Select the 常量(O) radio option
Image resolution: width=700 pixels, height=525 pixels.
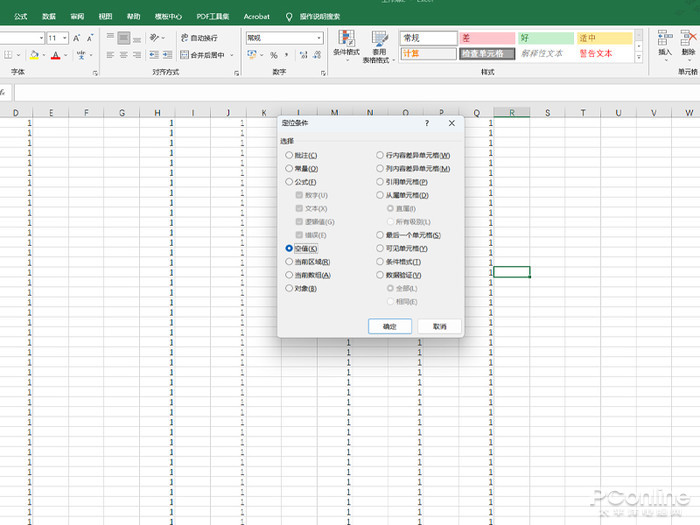(289, 168)
